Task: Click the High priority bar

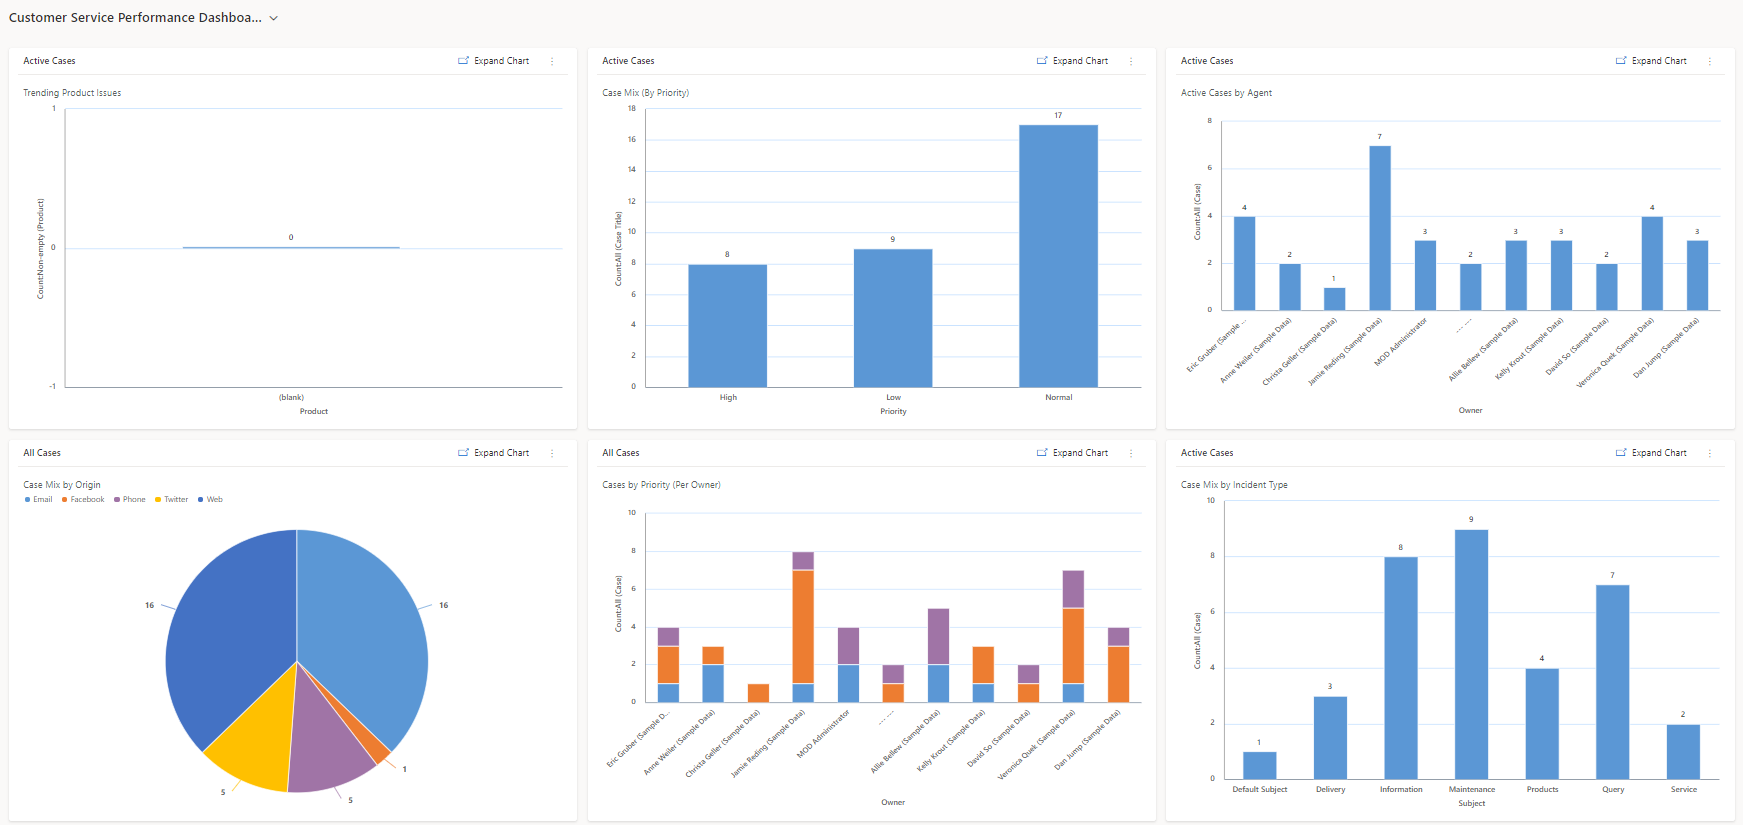Action: coord(727,325)
